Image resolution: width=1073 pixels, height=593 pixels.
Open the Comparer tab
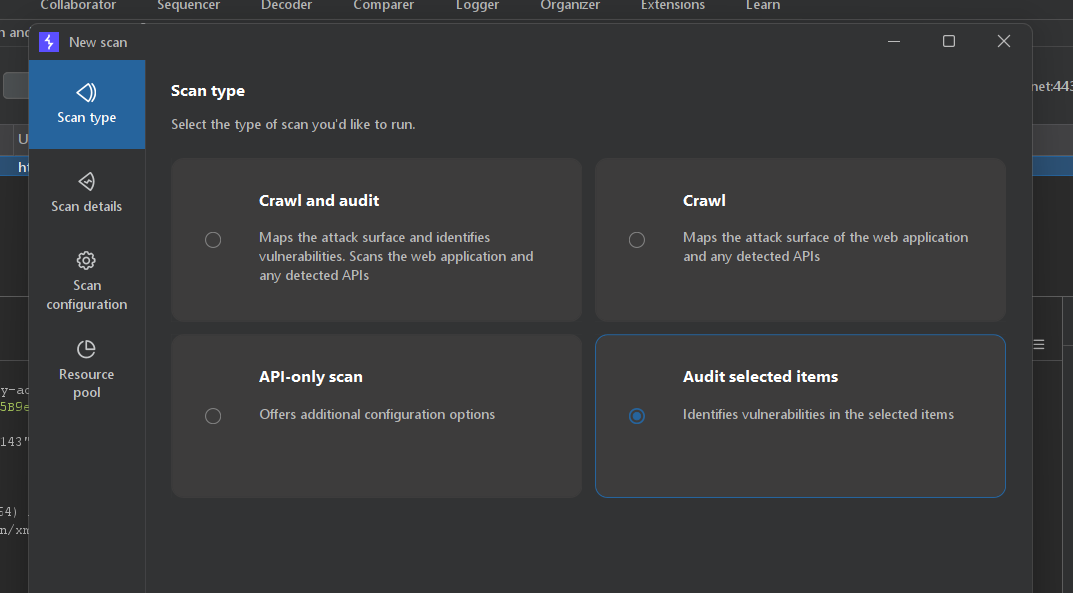[383, 6]
